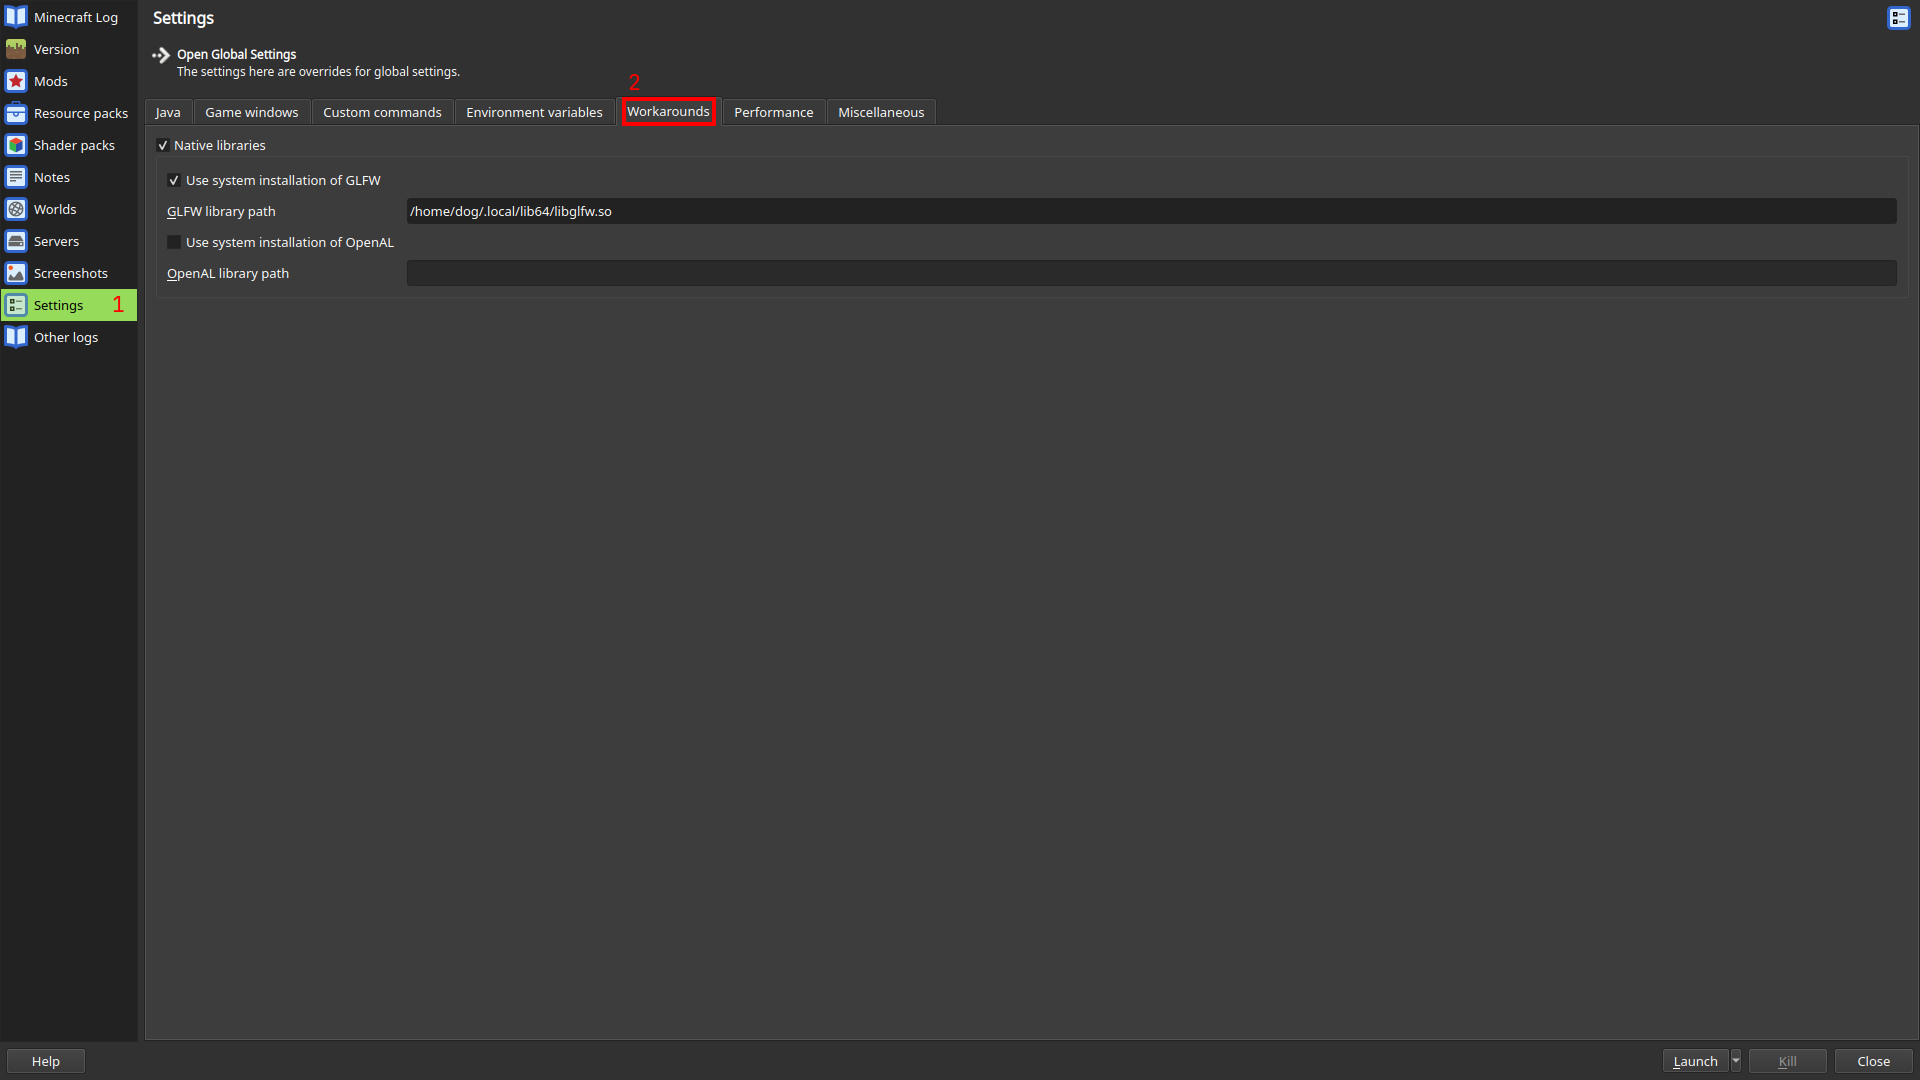Click the Workarounds tab
This screenshot has height=1080, width=1920.
point(666,112)
